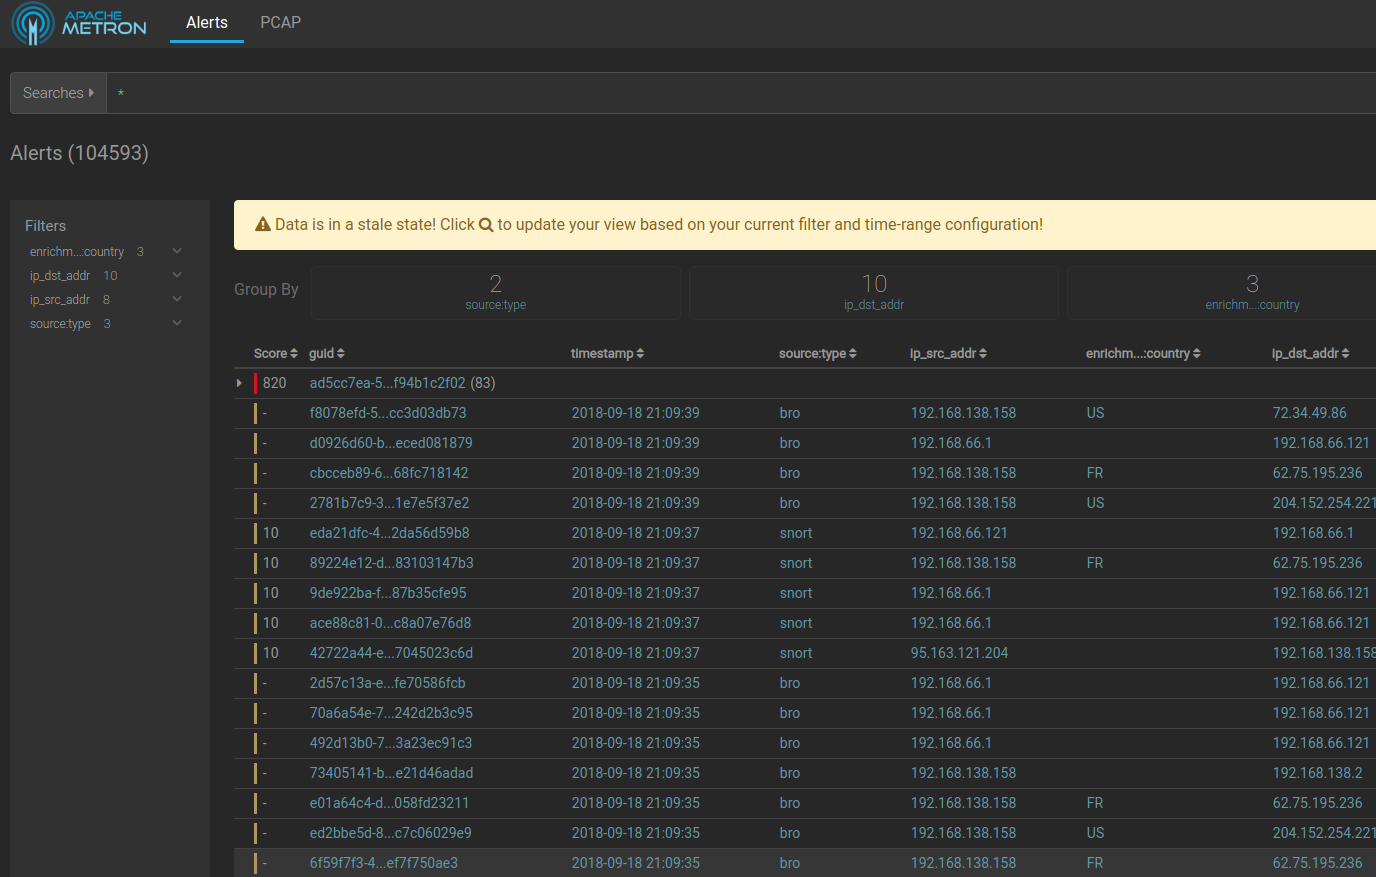
Task: Open alert 9de922ba-f...87b35cfe95
Action: [388, 593]
